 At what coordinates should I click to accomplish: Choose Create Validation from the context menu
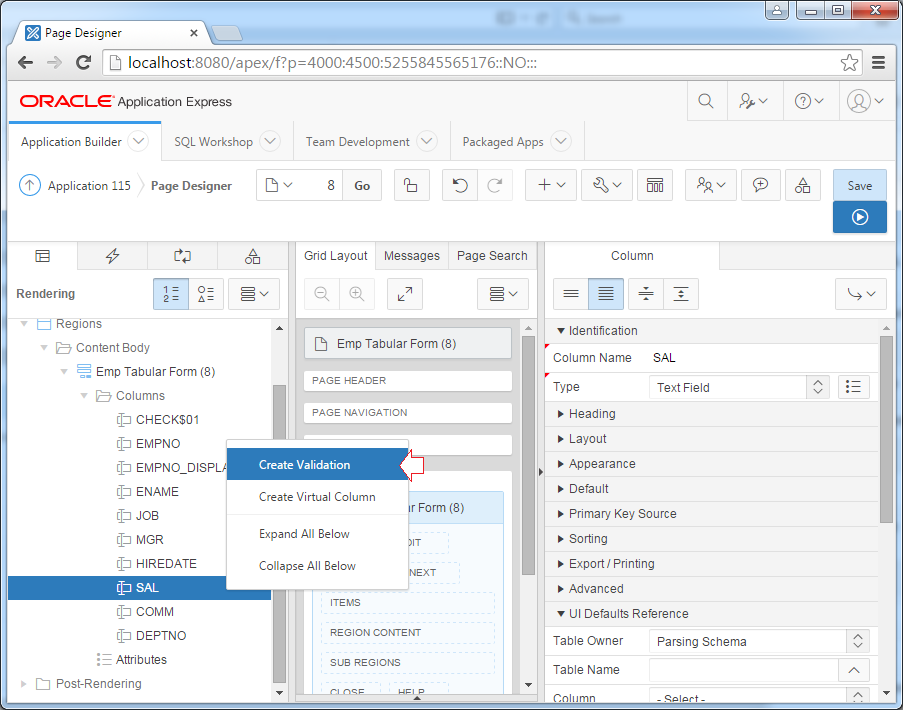pos(317,465)
